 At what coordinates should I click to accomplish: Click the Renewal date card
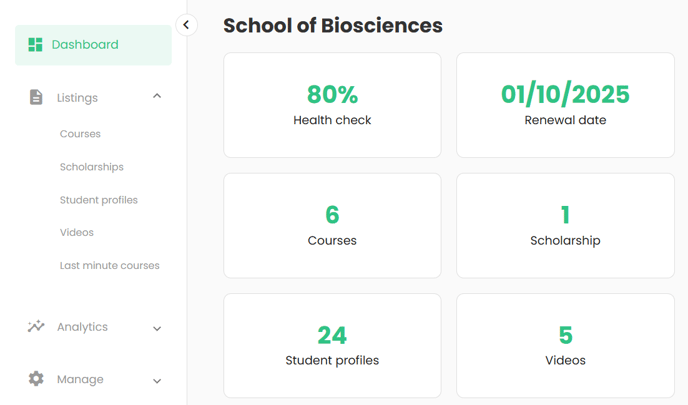(x=565, y=105)
